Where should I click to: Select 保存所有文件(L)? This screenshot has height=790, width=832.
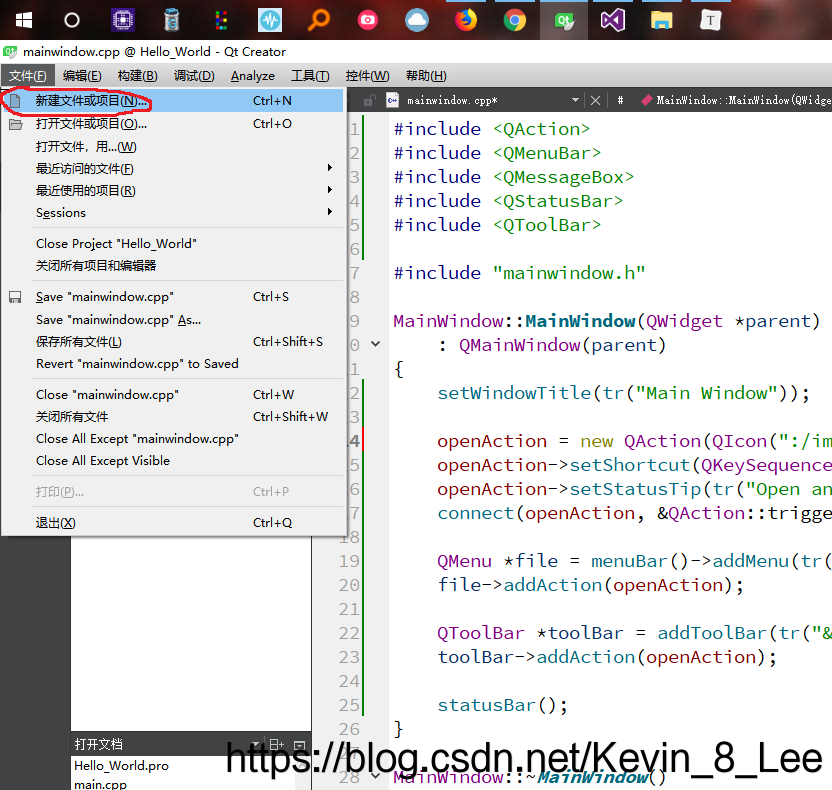click(x=173, y=342)
